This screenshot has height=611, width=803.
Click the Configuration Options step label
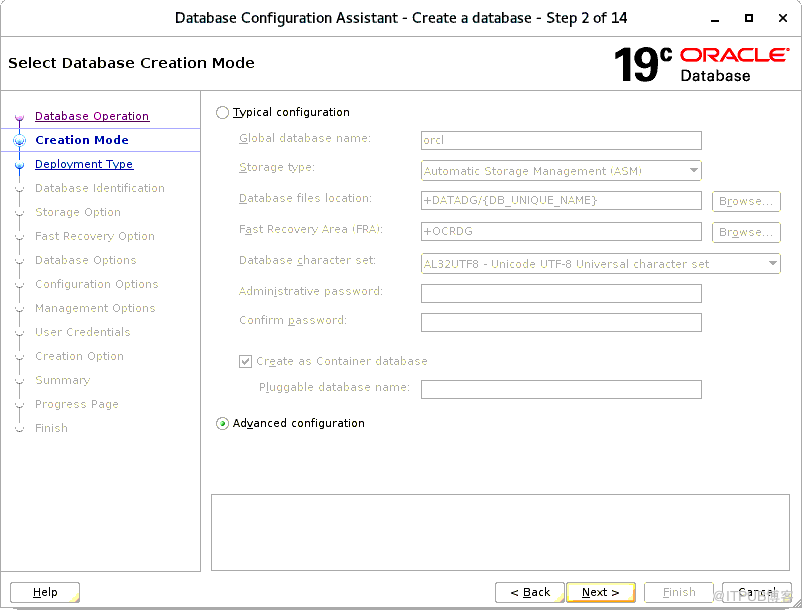(x=96, y=284)
